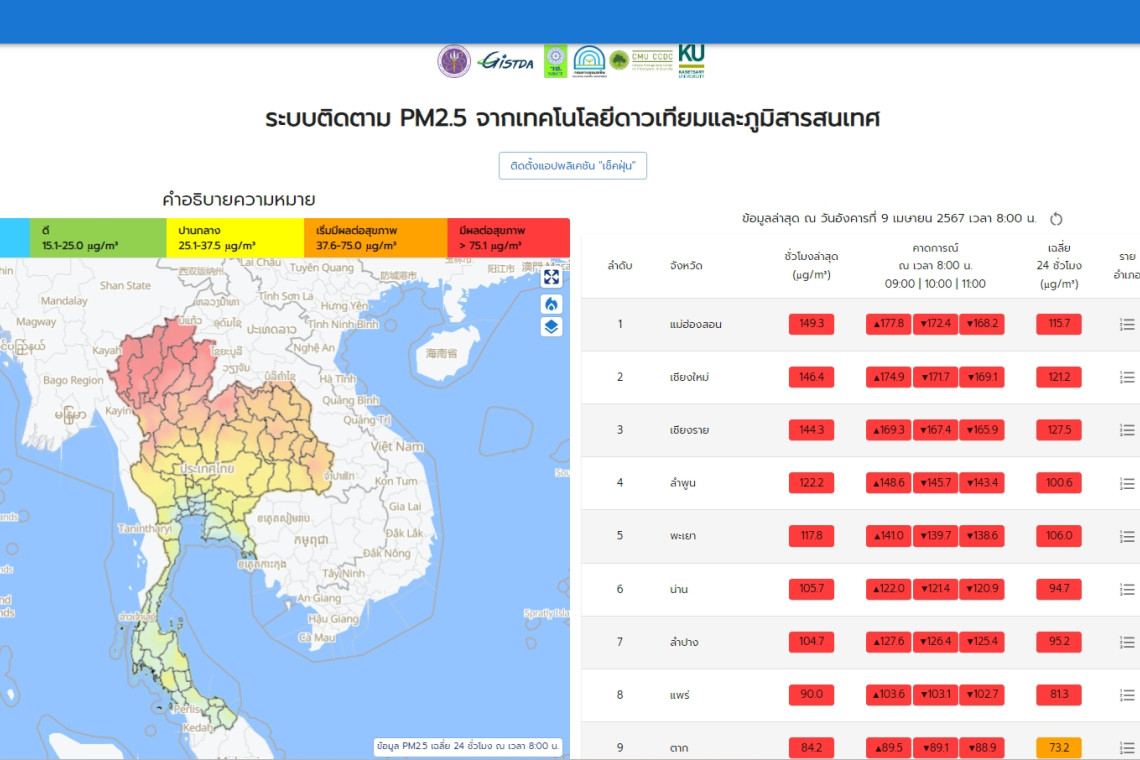The image size is (1140, 760).
Task: Expand district details for เชียงราย row
Action: (1127, 430)
